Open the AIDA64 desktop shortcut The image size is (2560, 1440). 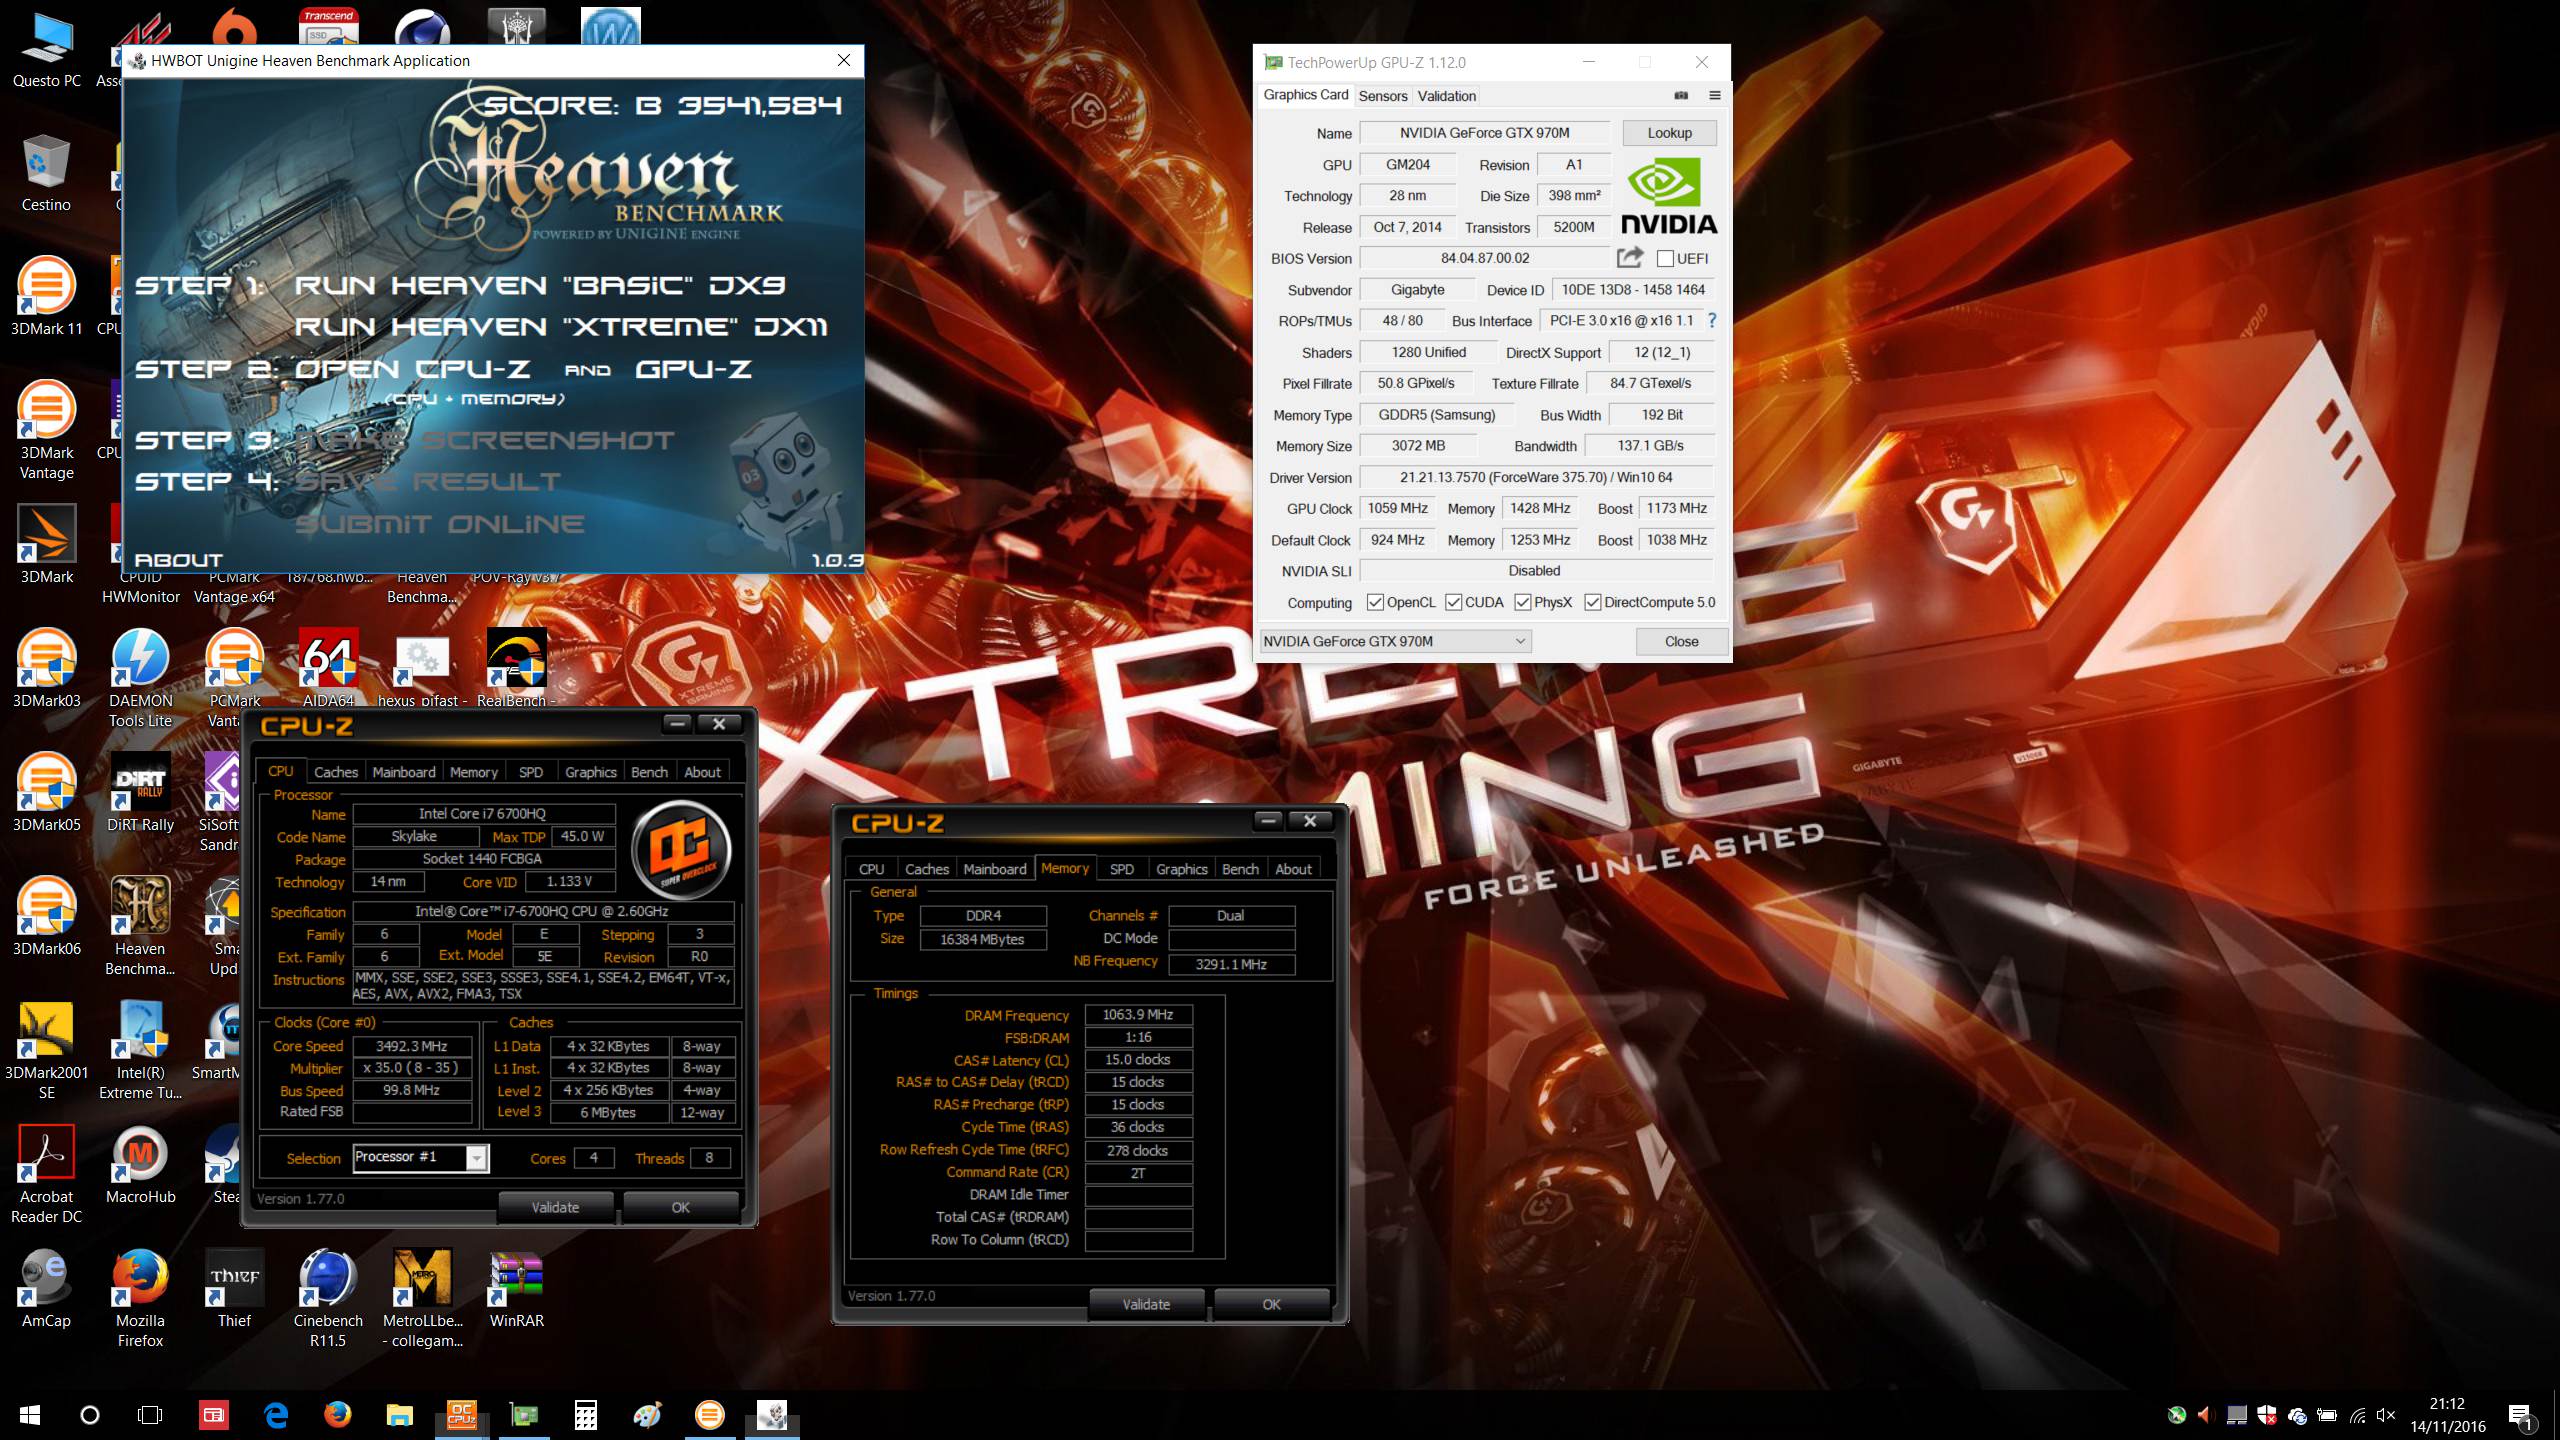point(329,668)
